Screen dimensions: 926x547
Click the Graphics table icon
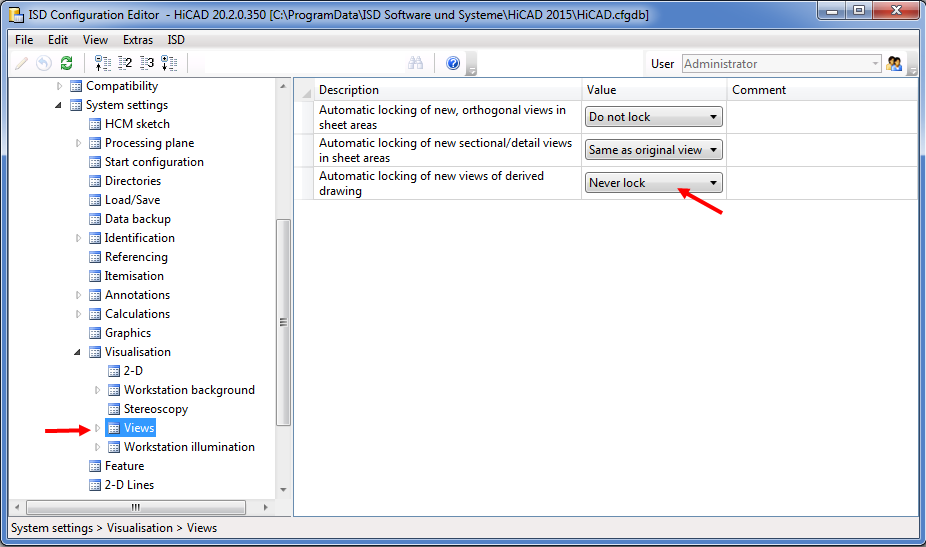coord(94,333)
